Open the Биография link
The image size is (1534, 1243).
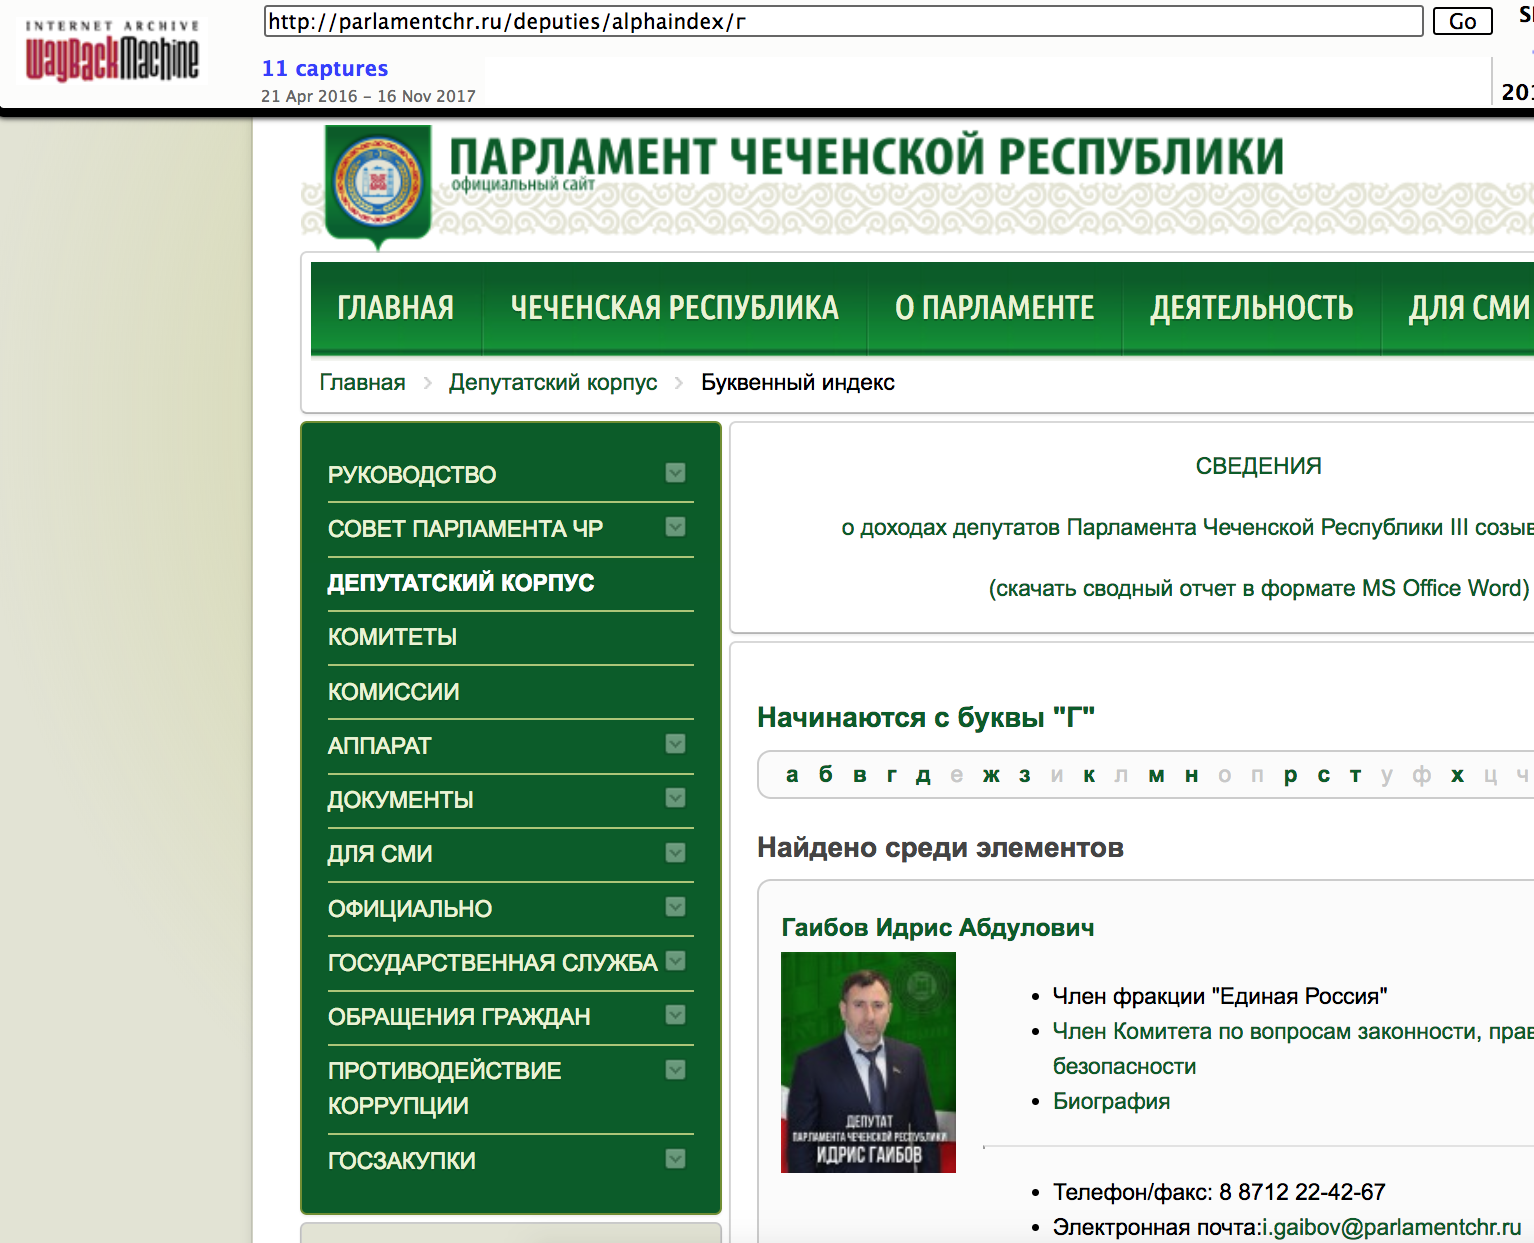click(1111, 1101)
